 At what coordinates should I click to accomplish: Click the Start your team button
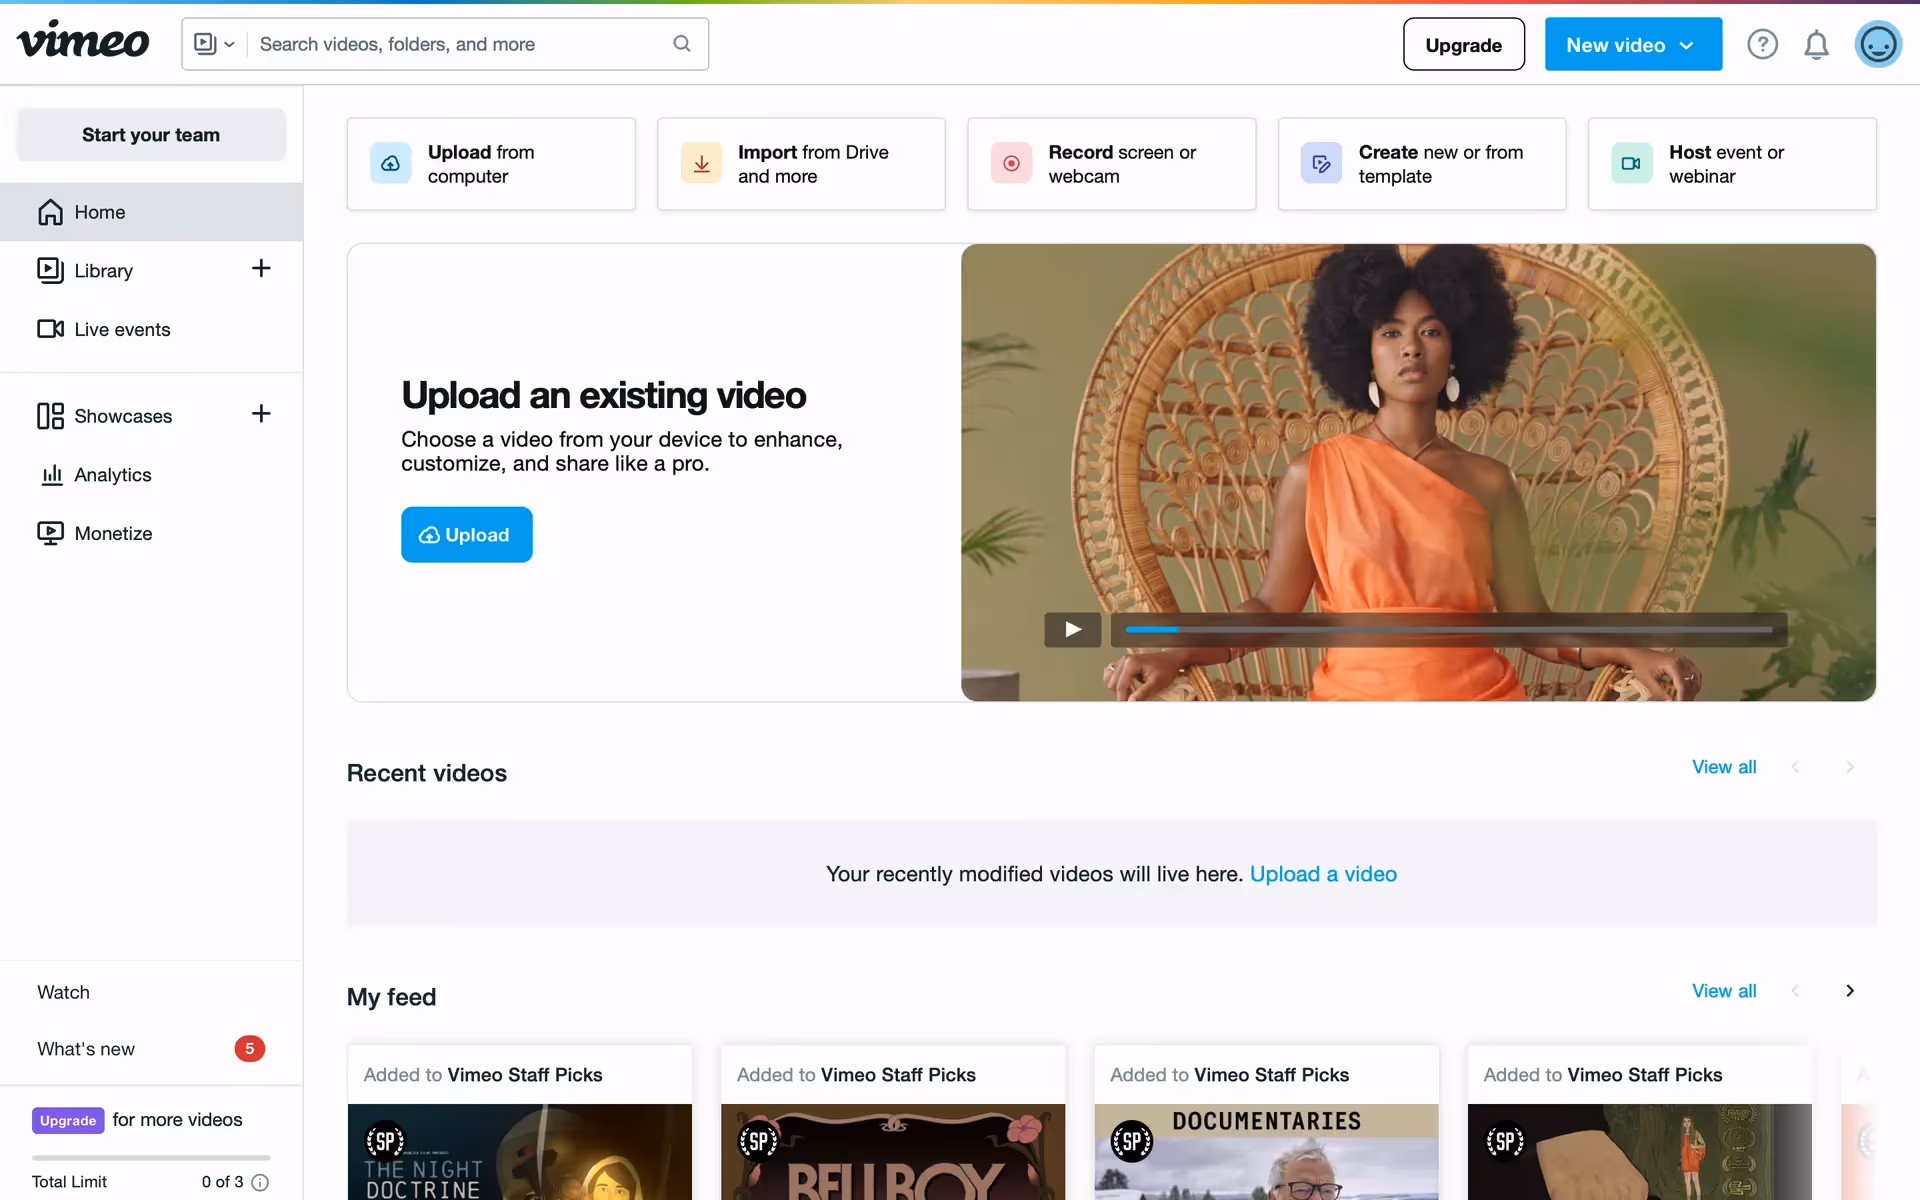click(151, 135)
